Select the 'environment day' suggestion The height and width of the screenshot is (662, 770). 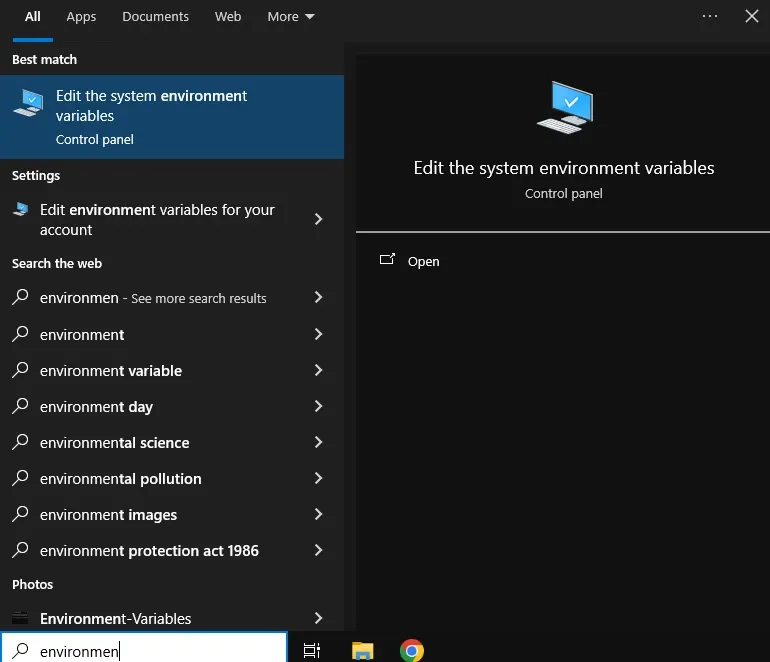(x=172, y=407)
